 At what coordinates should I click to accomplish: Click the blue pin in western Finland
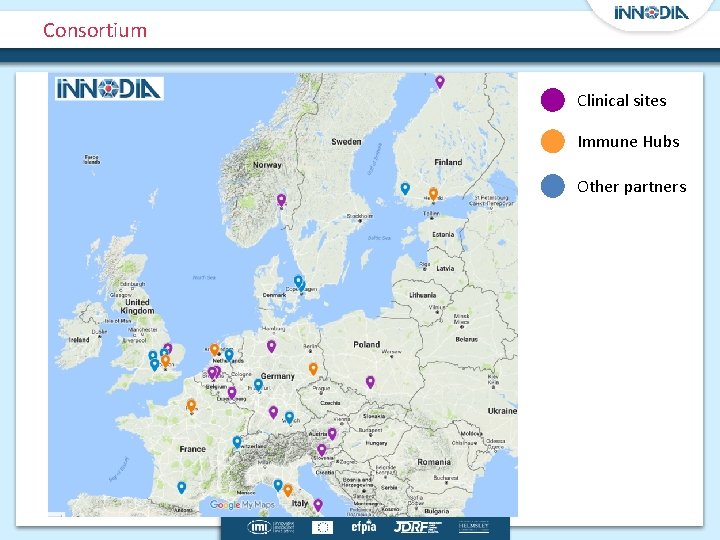tap(405, 188)
